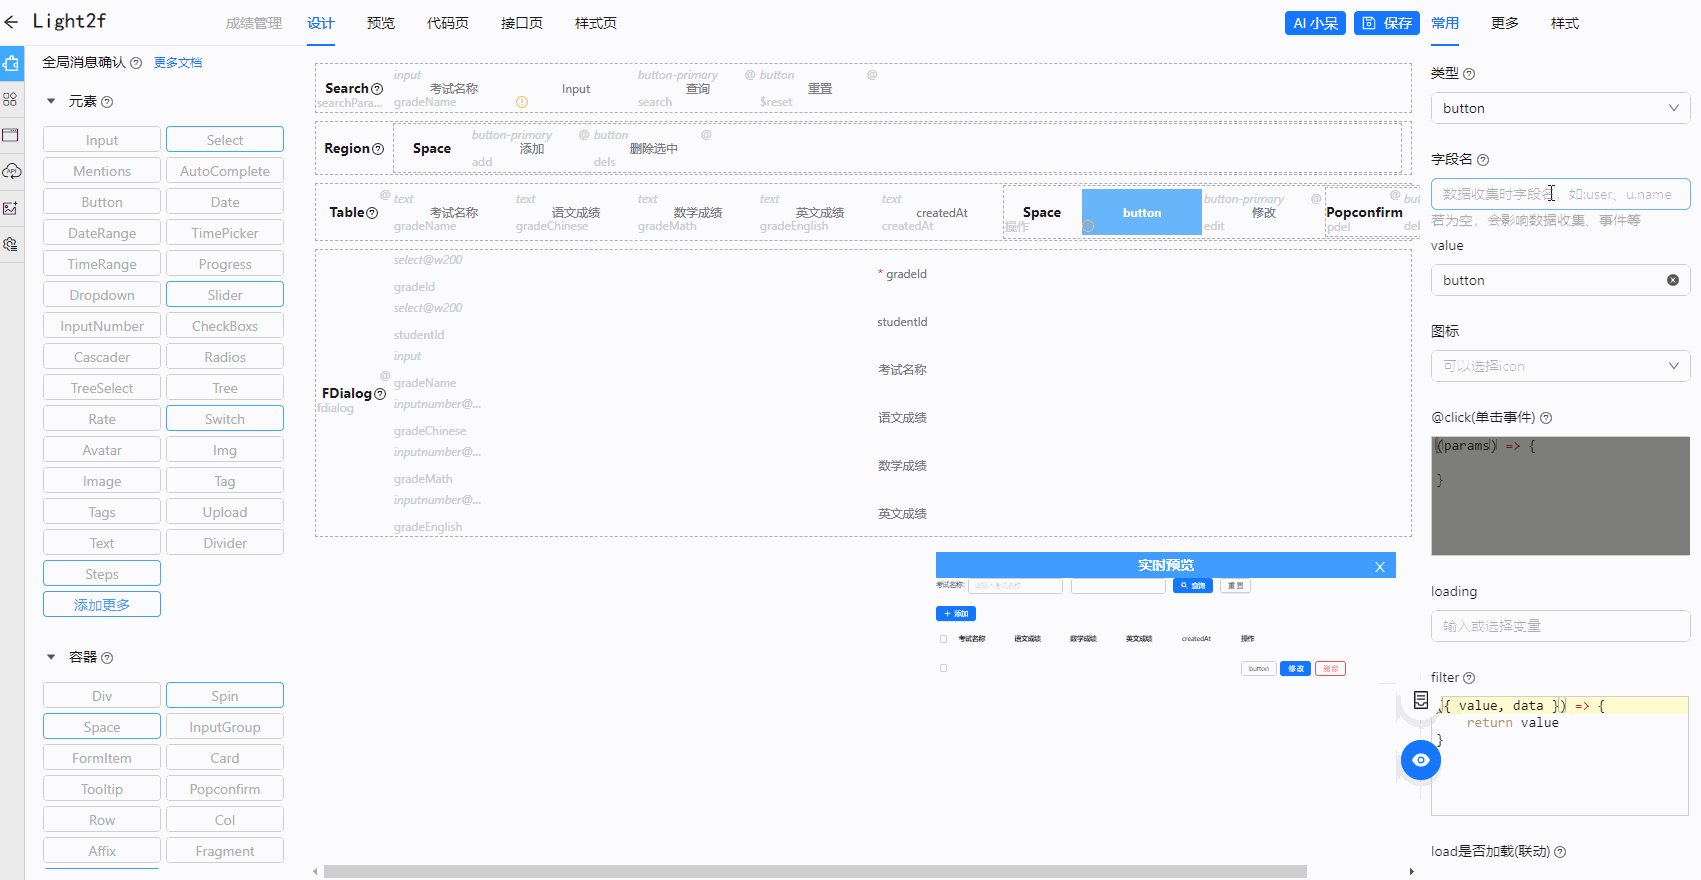Click help icon next to @click event label
Screen dimensions: 1701x880
tap(1546, 418)
